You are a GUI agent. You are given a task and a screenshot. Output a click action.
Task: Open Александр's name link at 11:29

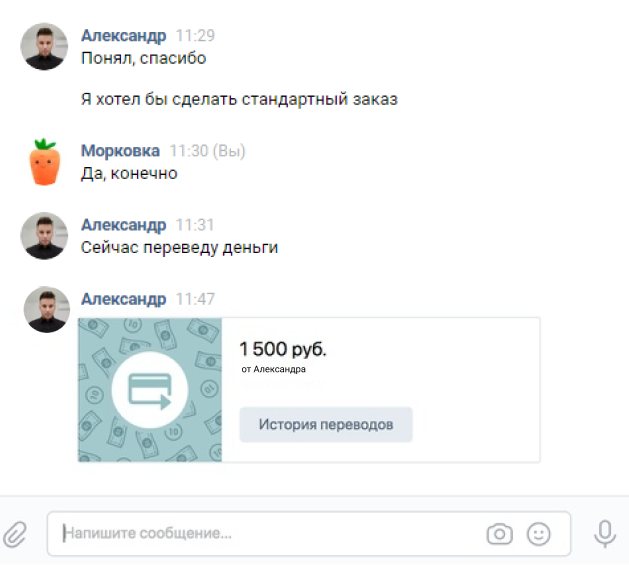pyautogui.click(x=124, y=35)
